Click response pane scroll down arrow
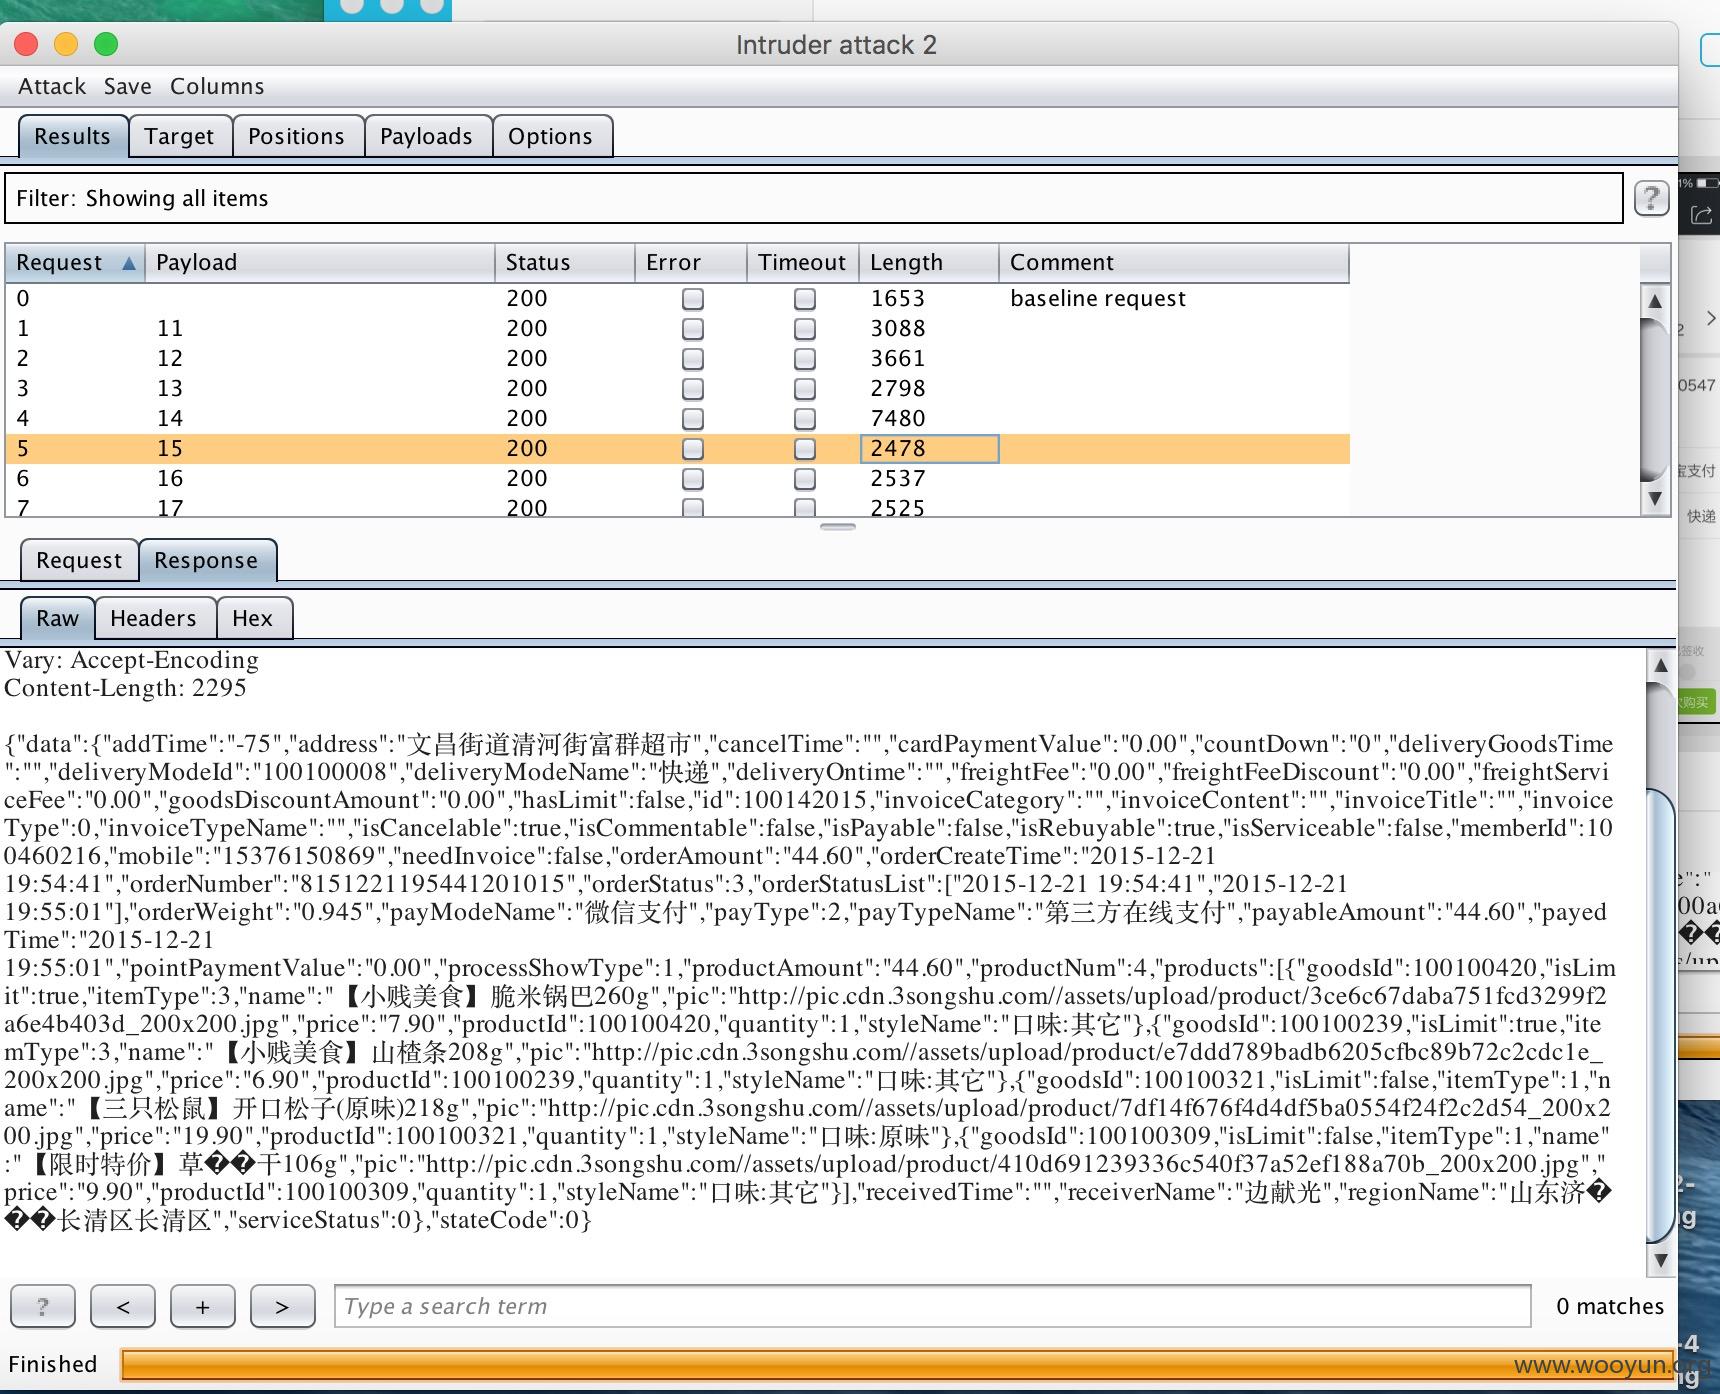This screenshot has width=1720, height=1394. click(1660, 1260)
